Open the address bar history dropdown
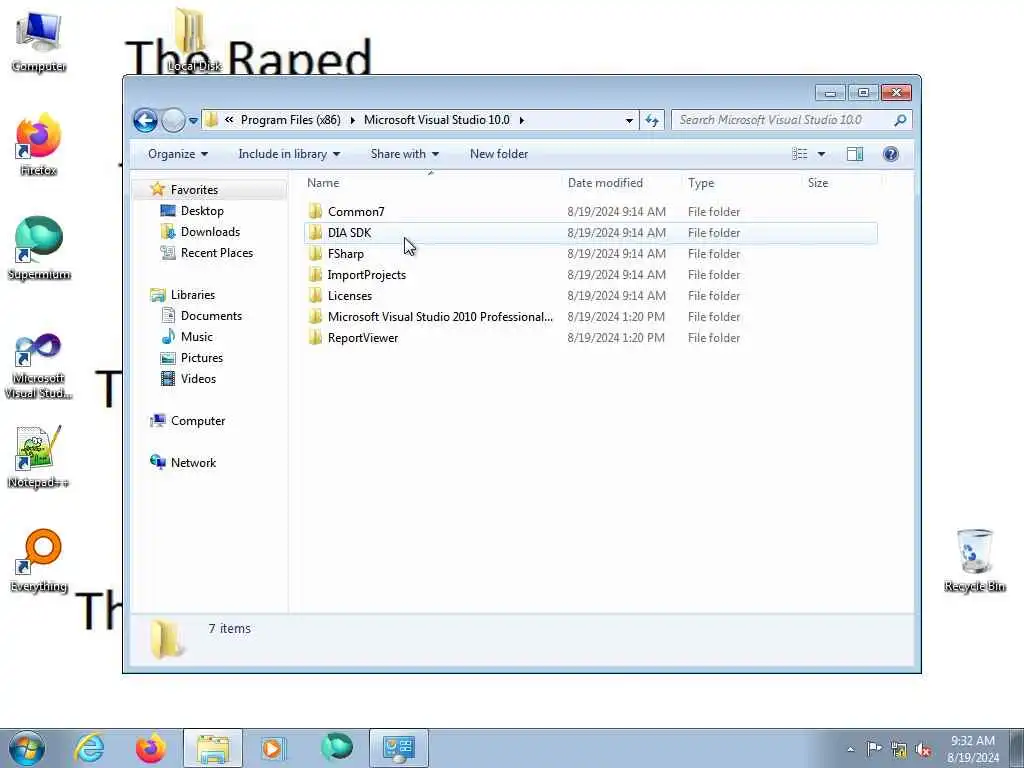Image resolution: width=1024 pixels, height=768 pixels. (629, 120)
